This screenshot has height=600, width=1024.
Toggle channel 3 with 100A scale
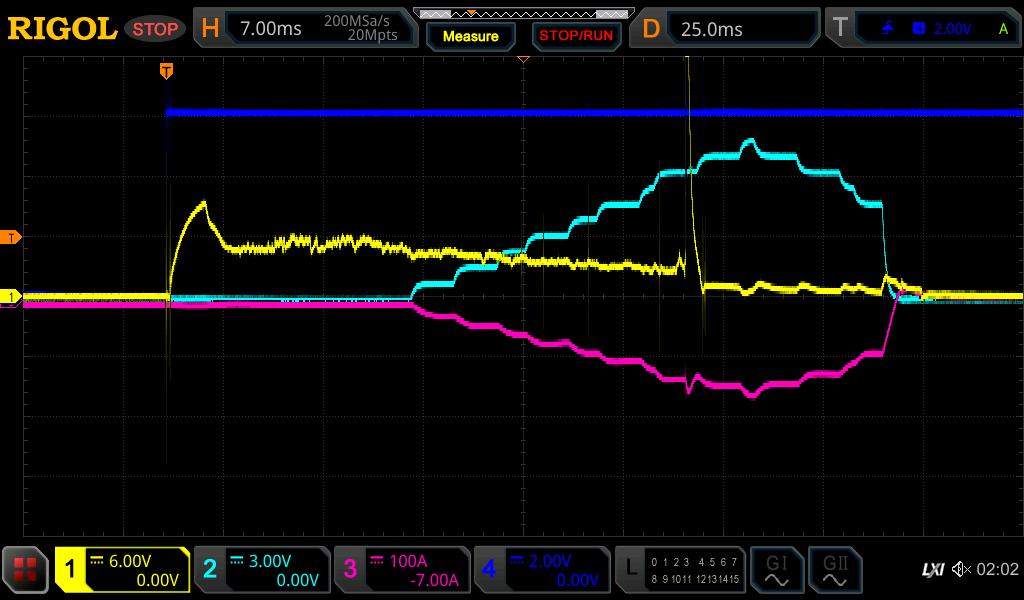402,570
